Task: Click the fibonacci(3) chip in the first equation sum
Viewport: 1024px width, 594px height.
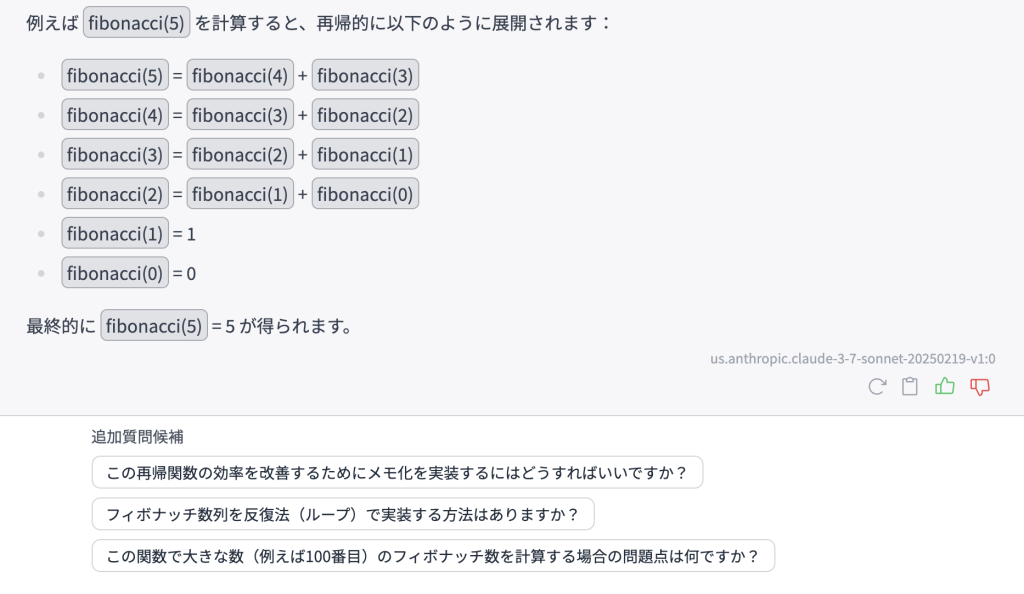Action: pos(365,75)
